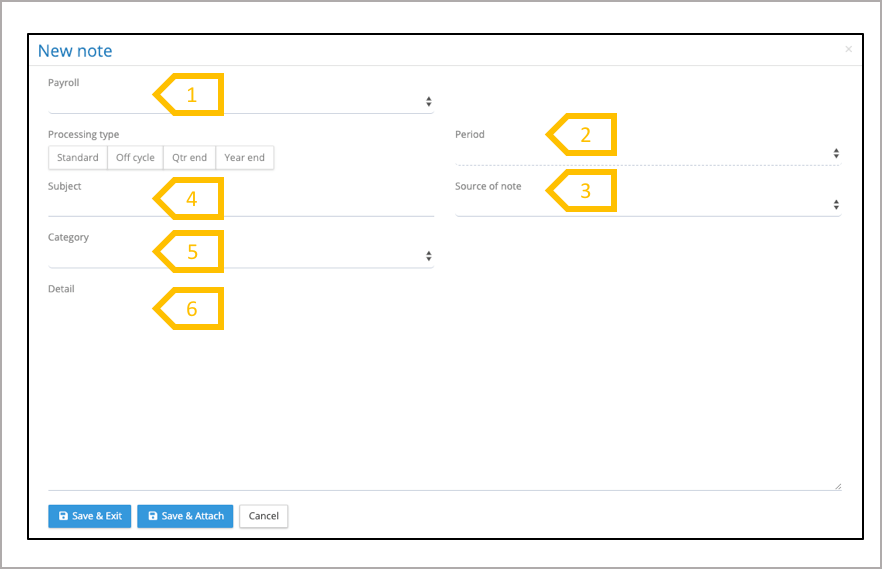Screen dimensions: 882x569
Task: Click the floppy icon on Save & Attach
Action: (x=153, y=516)
